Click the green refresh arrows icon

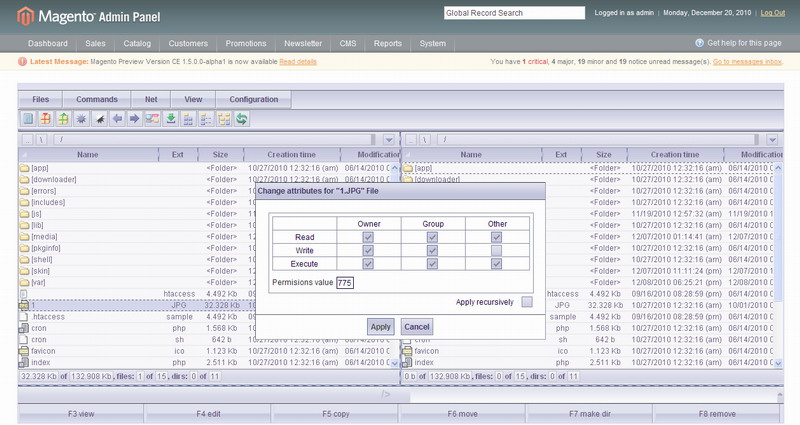pos(242,119)
